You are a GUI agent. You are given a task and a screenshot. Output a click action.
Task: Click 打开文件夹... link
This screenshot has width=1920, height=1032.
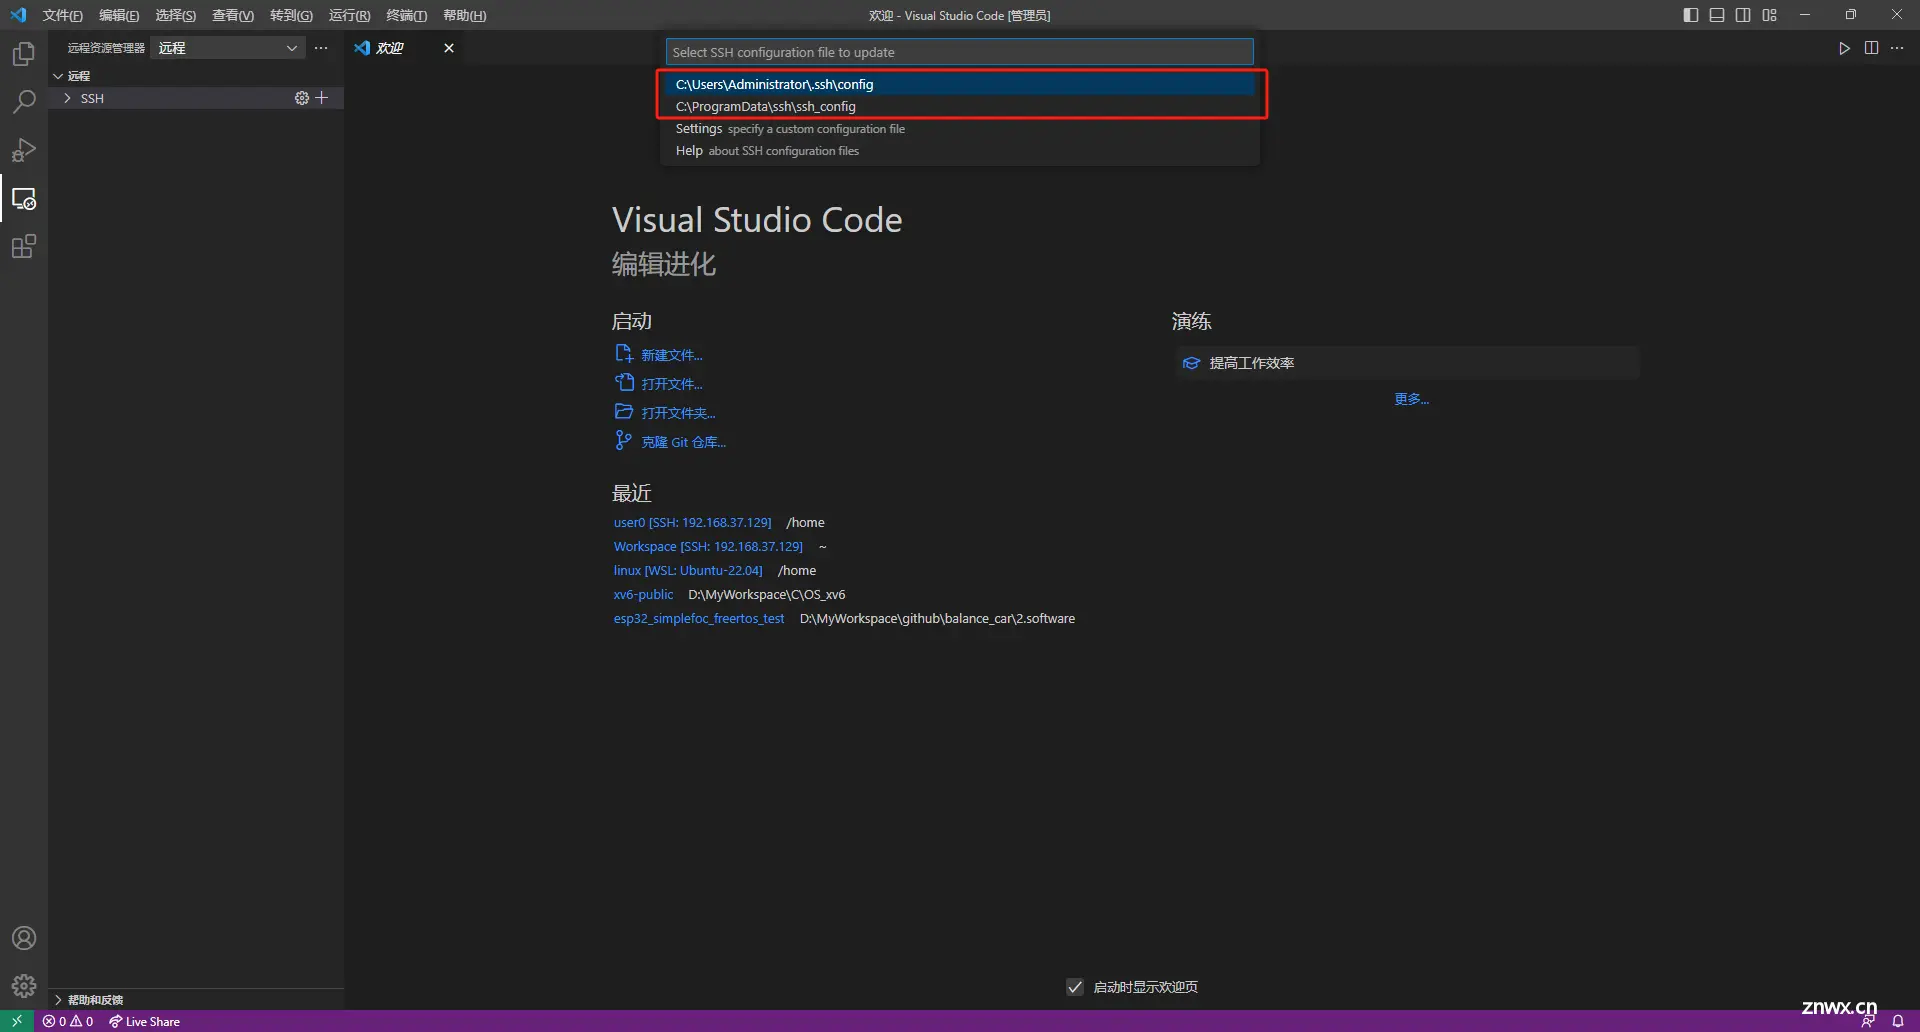(x=678, y=413)
